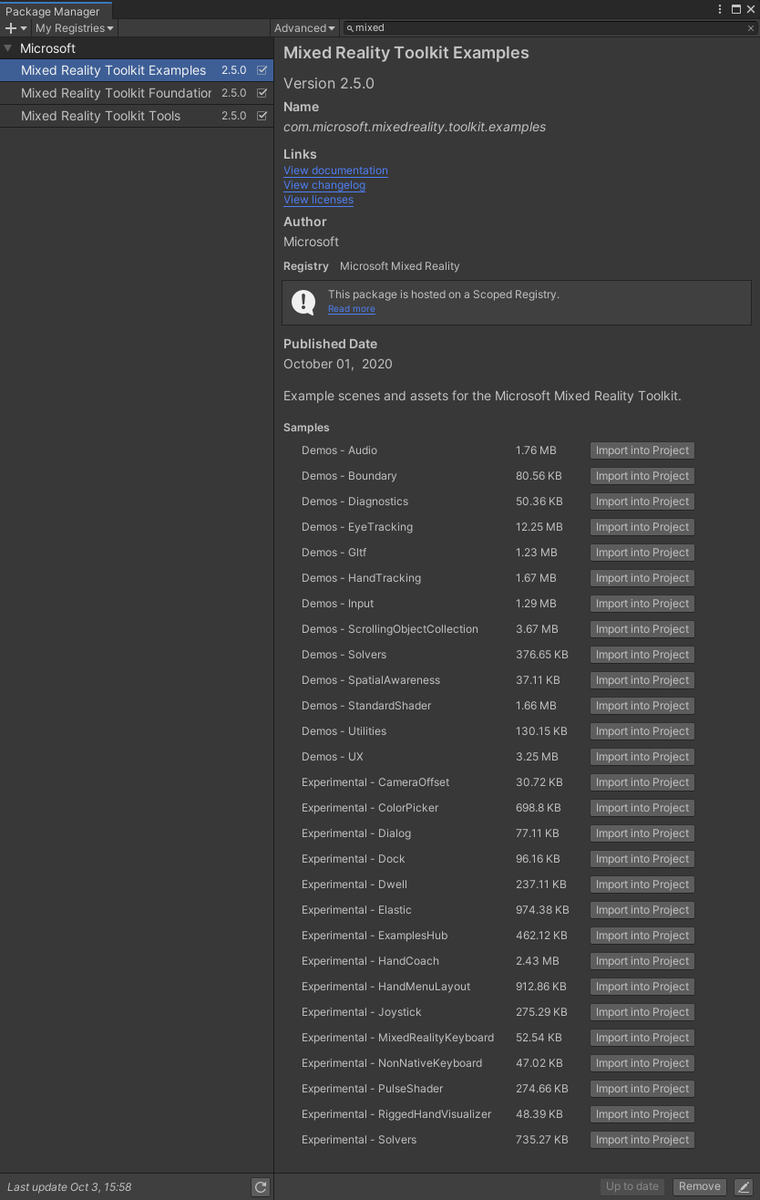Open the Advanced dropdown
760x1200 pixels.
(x=305, y=28)
